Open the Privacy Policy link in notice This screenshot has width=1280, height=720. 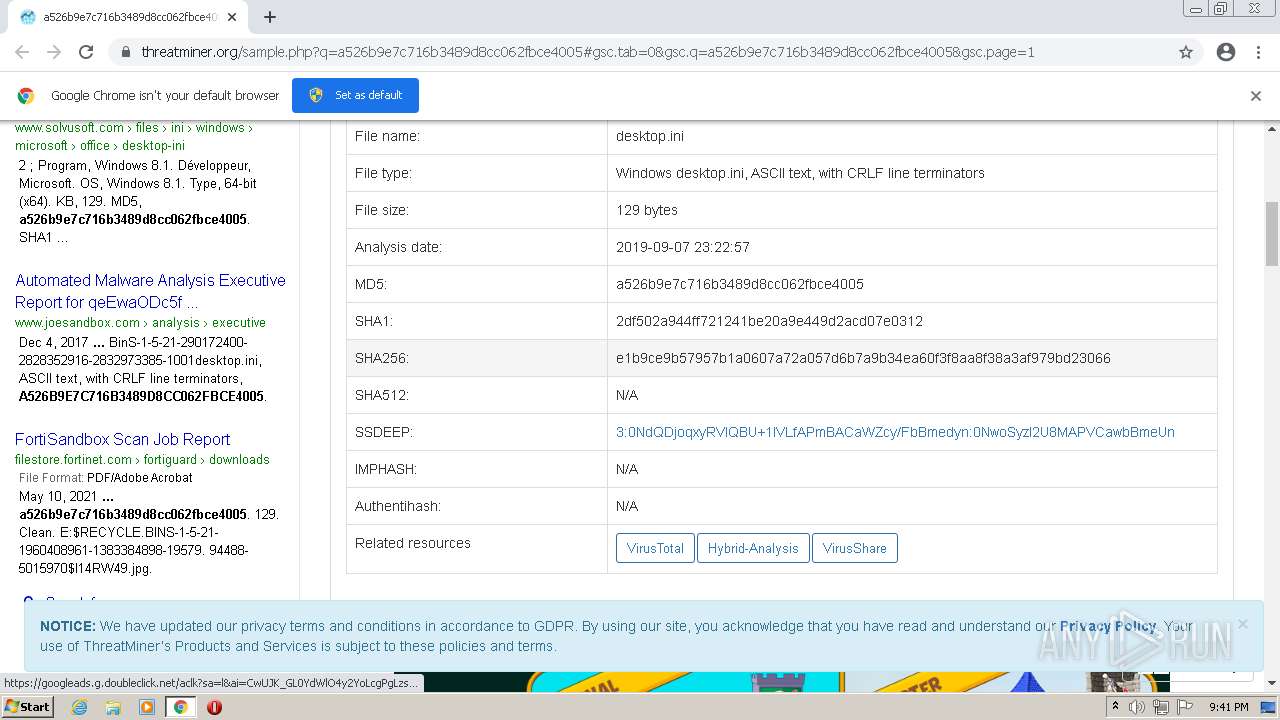click(x=1108, y=626)
